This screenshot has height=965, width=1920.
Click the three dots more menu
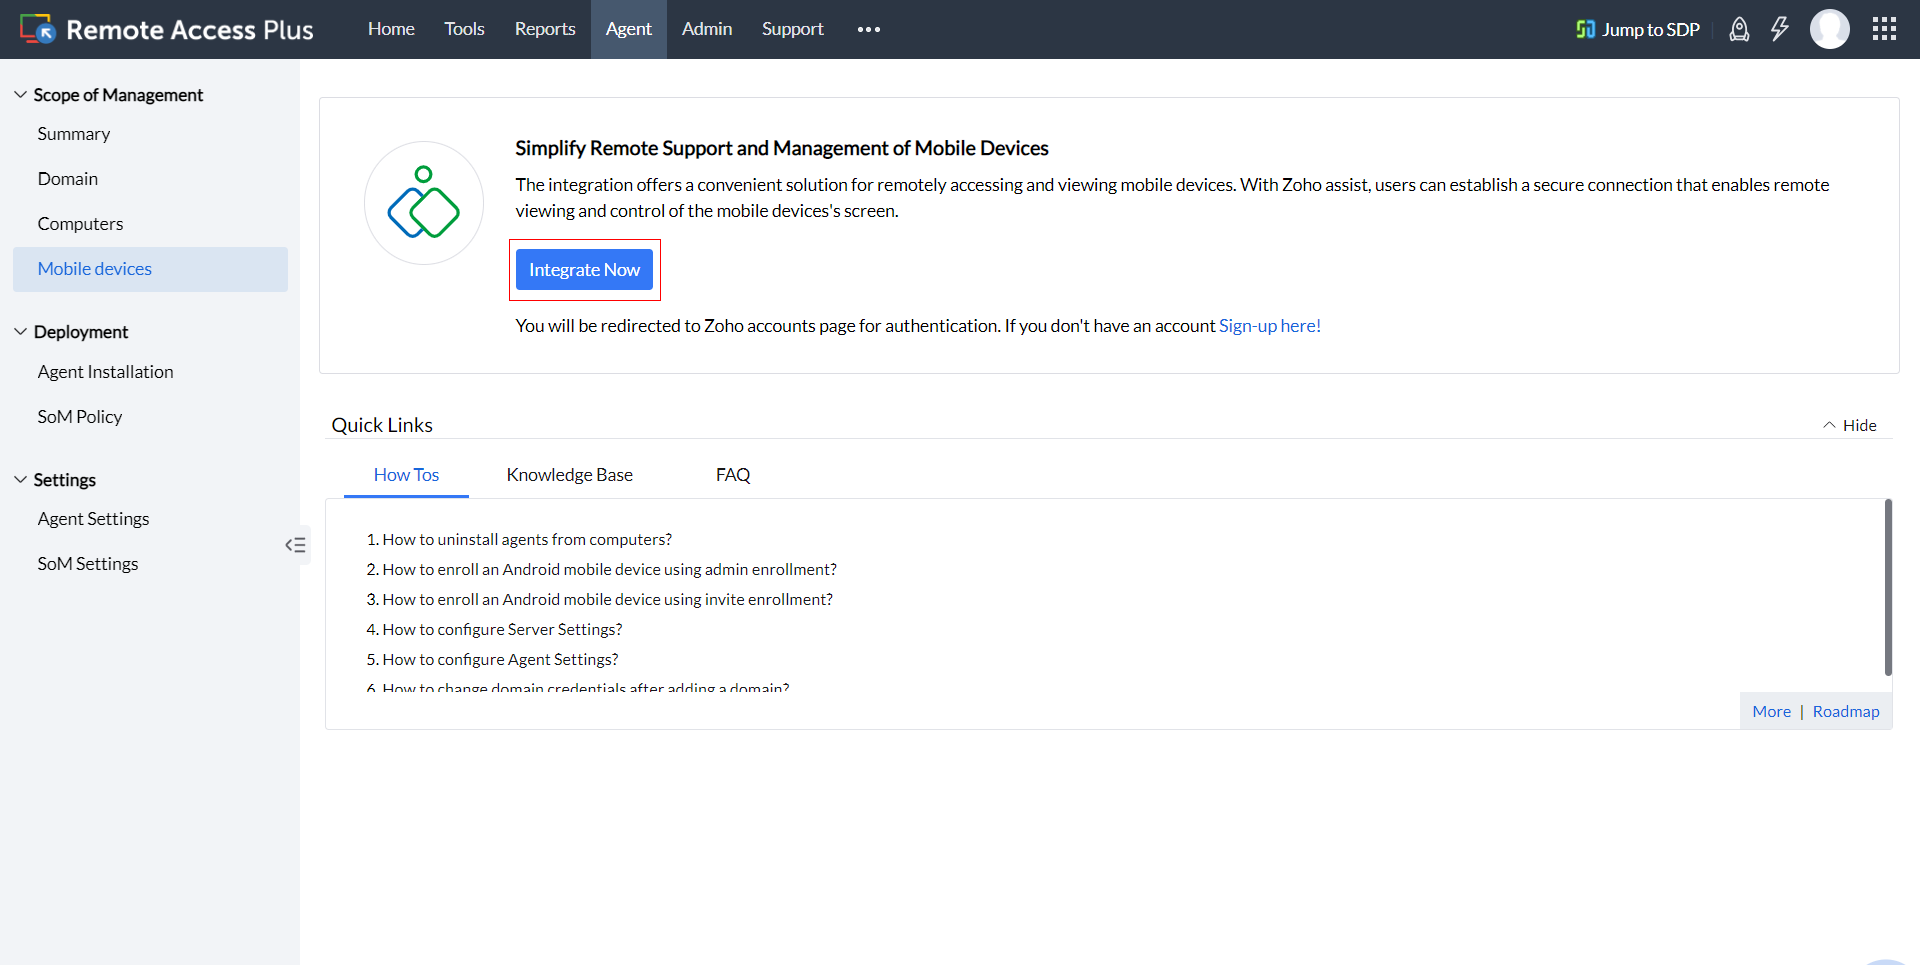(x=868, y=29)
